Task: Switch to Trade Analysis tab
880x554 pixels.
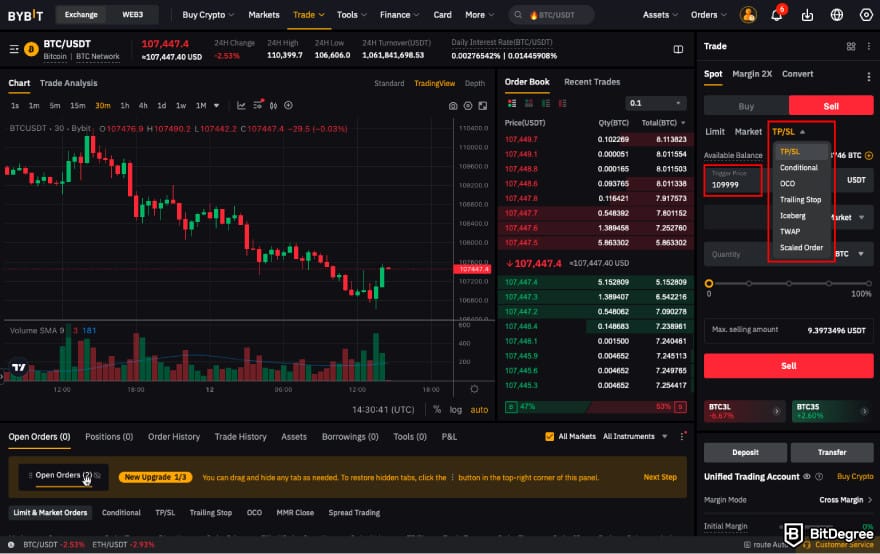Action: pyautogui.click(x=68, y=83)
